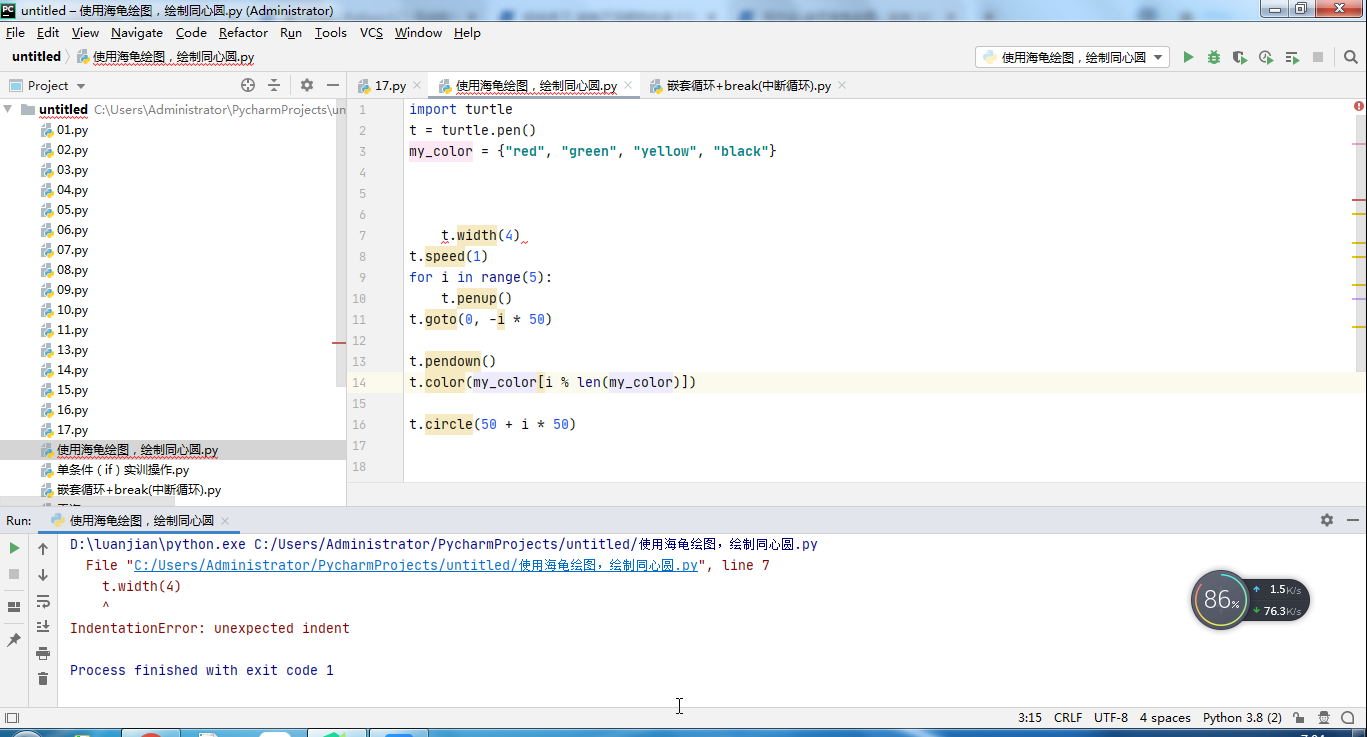This screenshot has height=737, width=1367.
Task: Click the speech bubble icon in status bar
Action: (x=1349, y=718)
